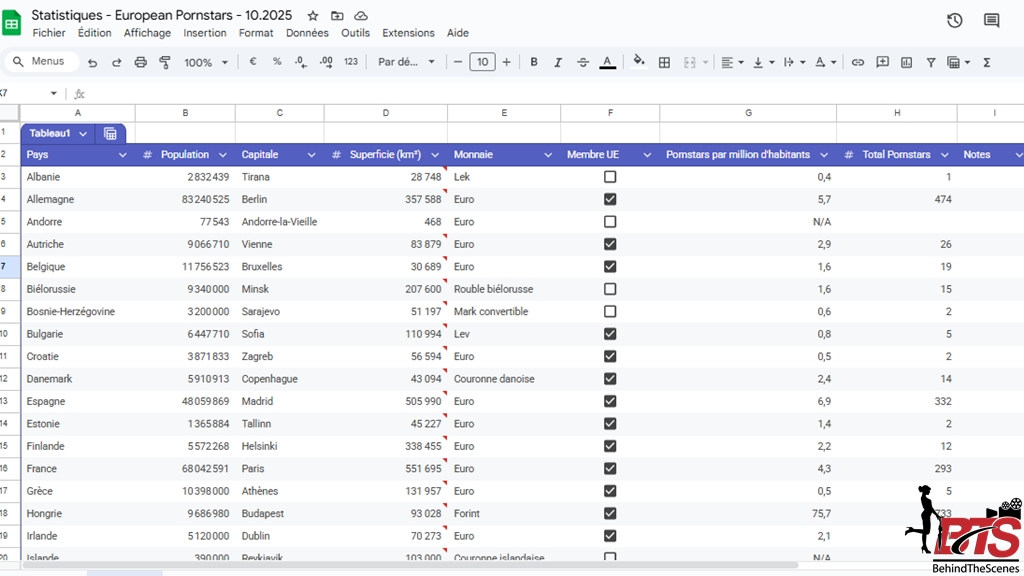1024x576 pixels.
Task: Click the print icon in toolbar
Action: 140,62
